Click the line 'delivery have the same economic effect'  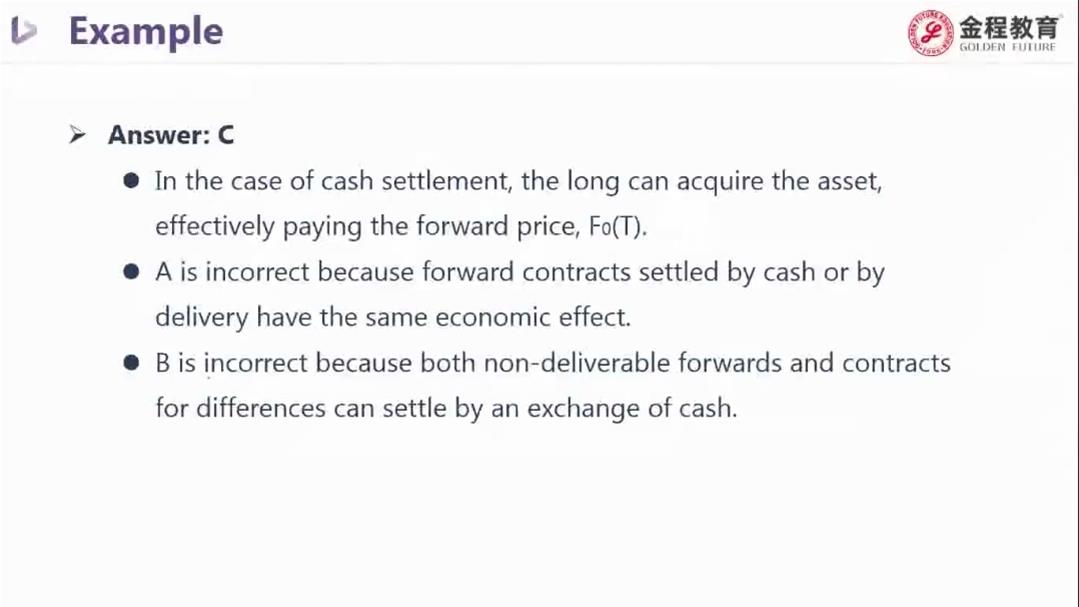(393, 318)
